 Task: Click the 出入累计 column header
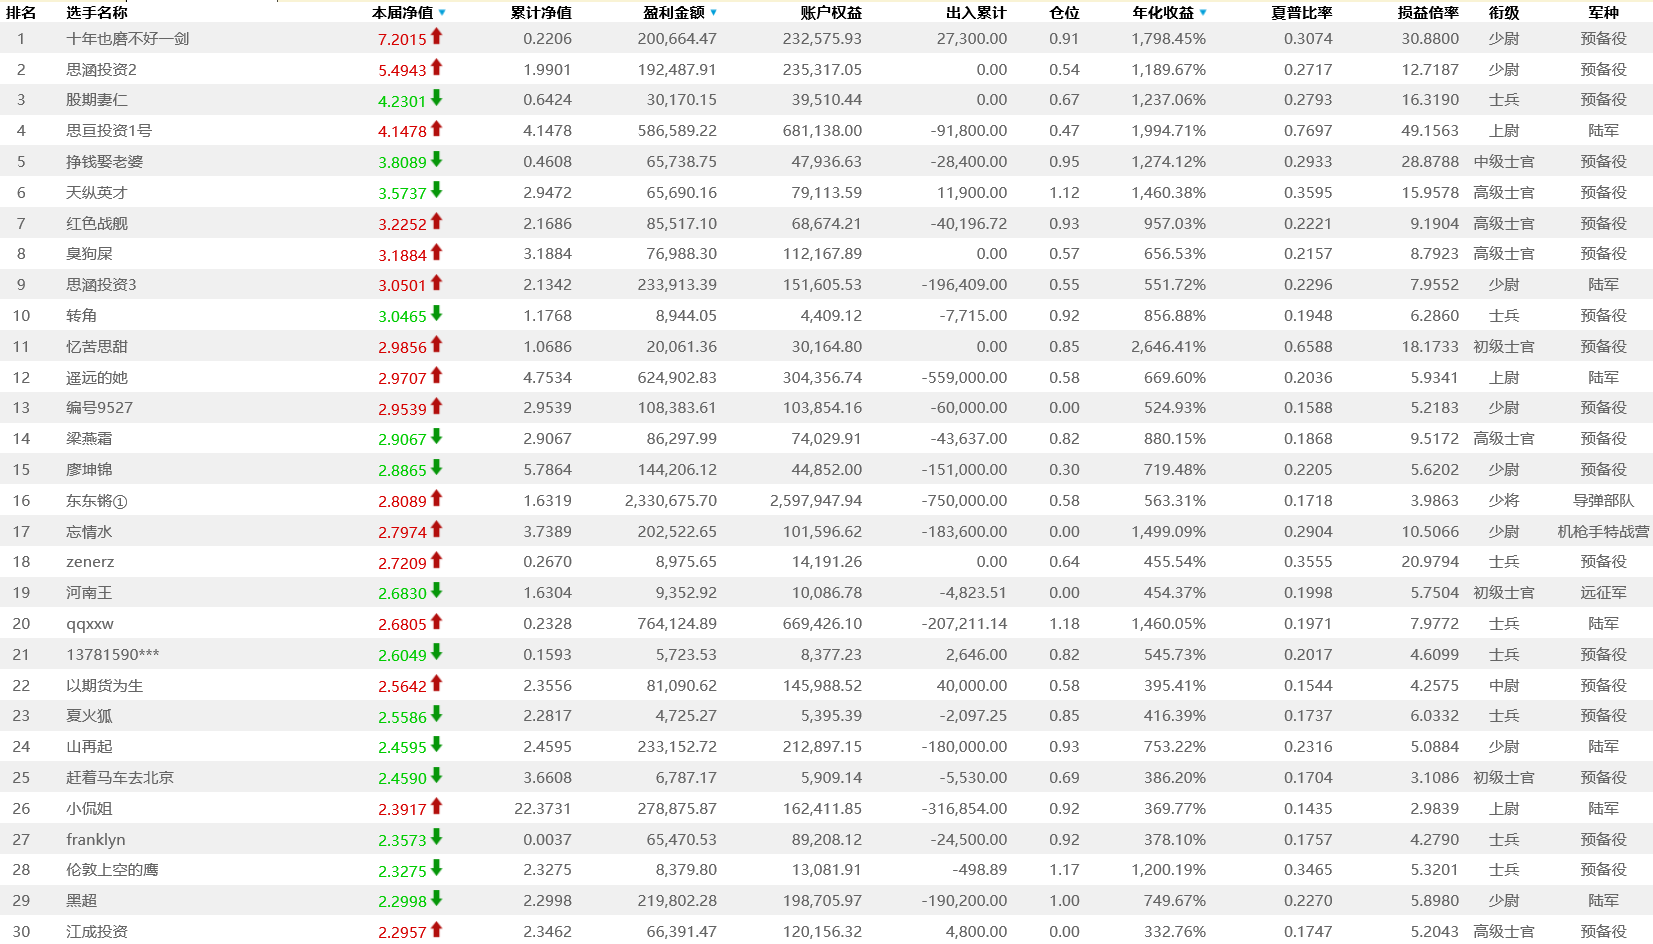pos(976,13)
